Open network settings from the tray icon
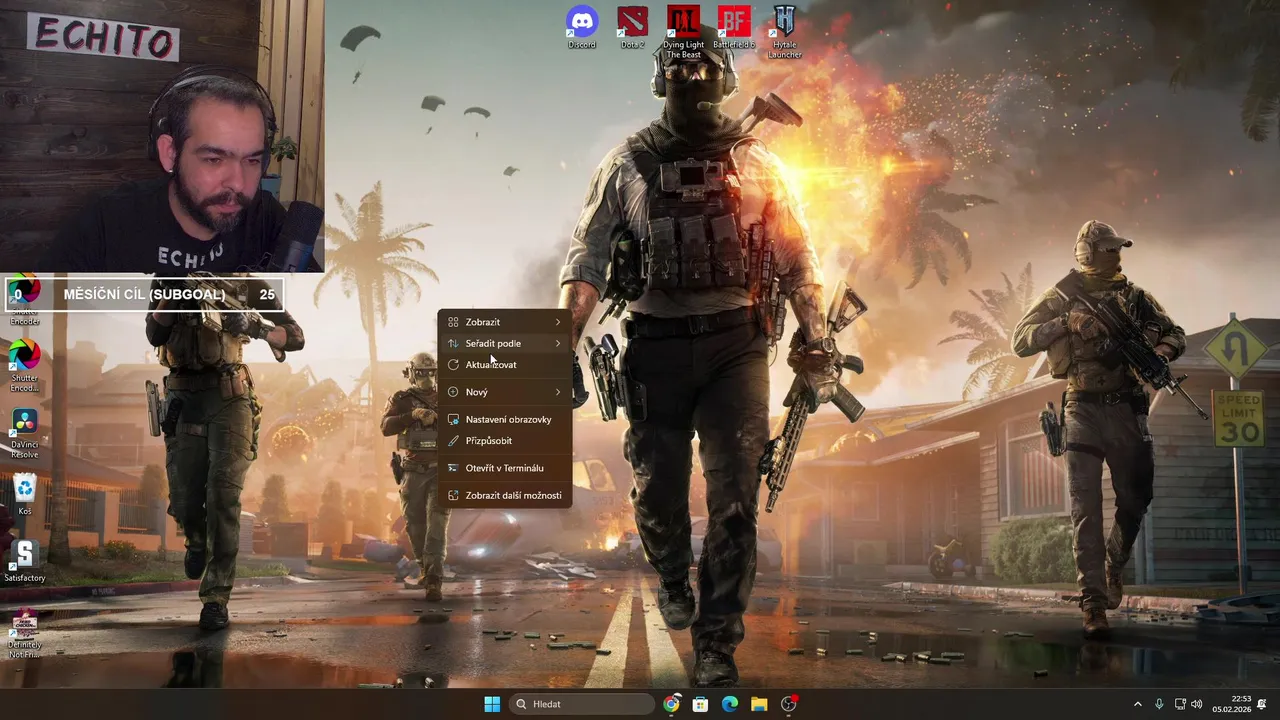This screenshot has height=720, width=1280. (x=1180, y=704)
